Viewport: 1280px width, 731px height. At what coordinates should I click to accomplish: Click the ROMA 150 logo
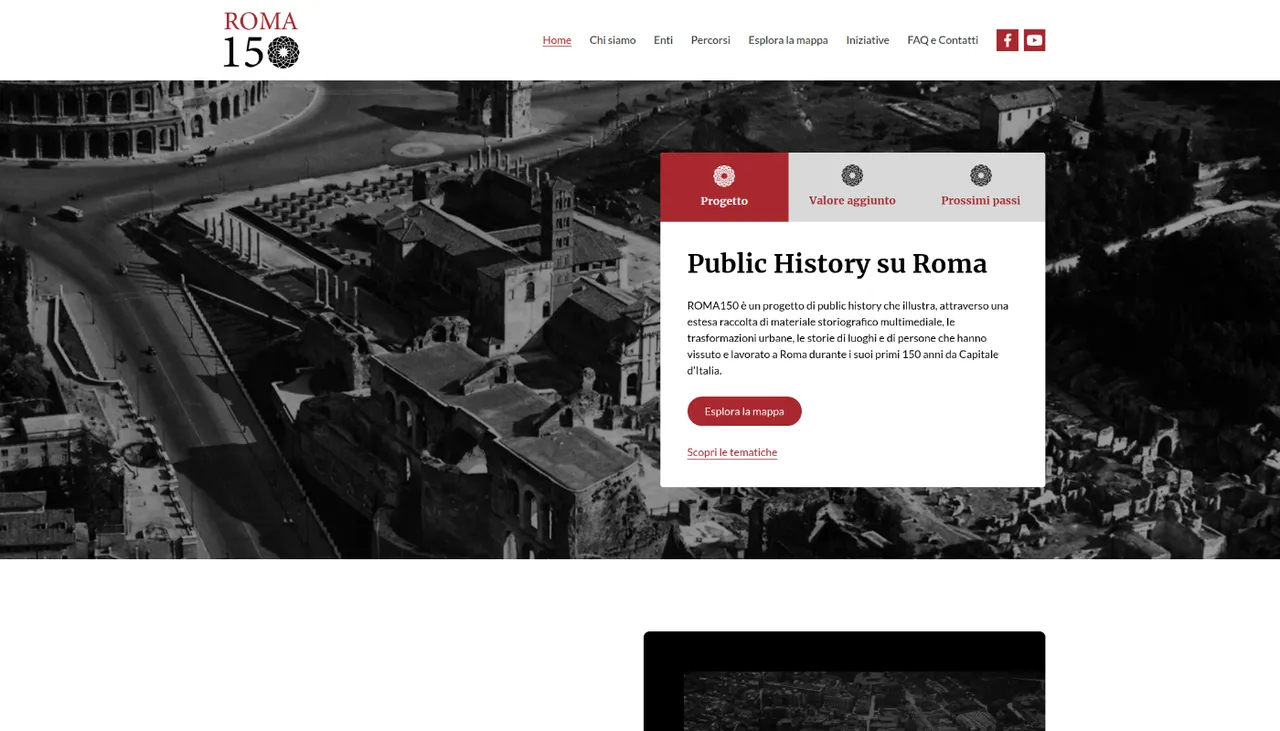point(261,40)
